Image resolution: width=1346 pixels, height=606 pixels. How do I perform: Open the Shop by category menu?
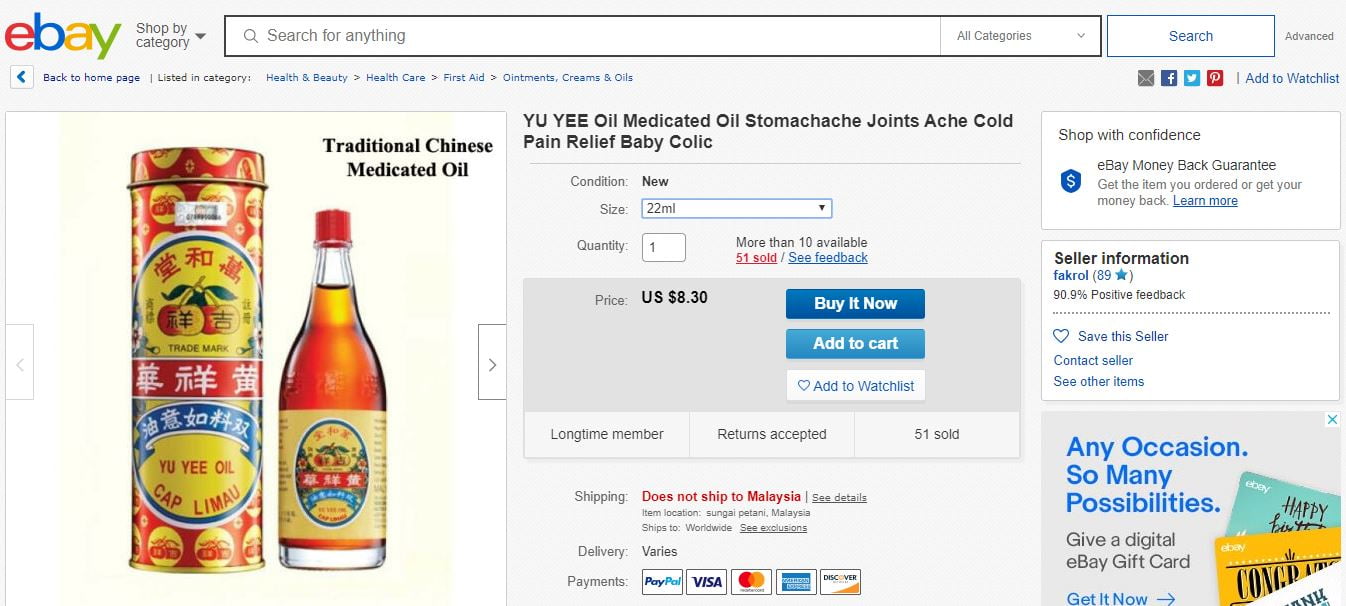tap(171, 36)
